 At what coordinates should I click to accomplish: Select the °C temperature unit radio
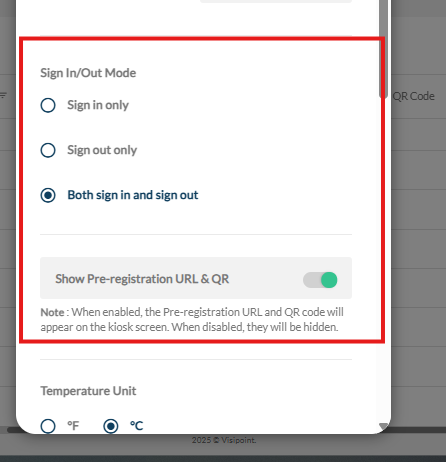click(x=111, y=426)
